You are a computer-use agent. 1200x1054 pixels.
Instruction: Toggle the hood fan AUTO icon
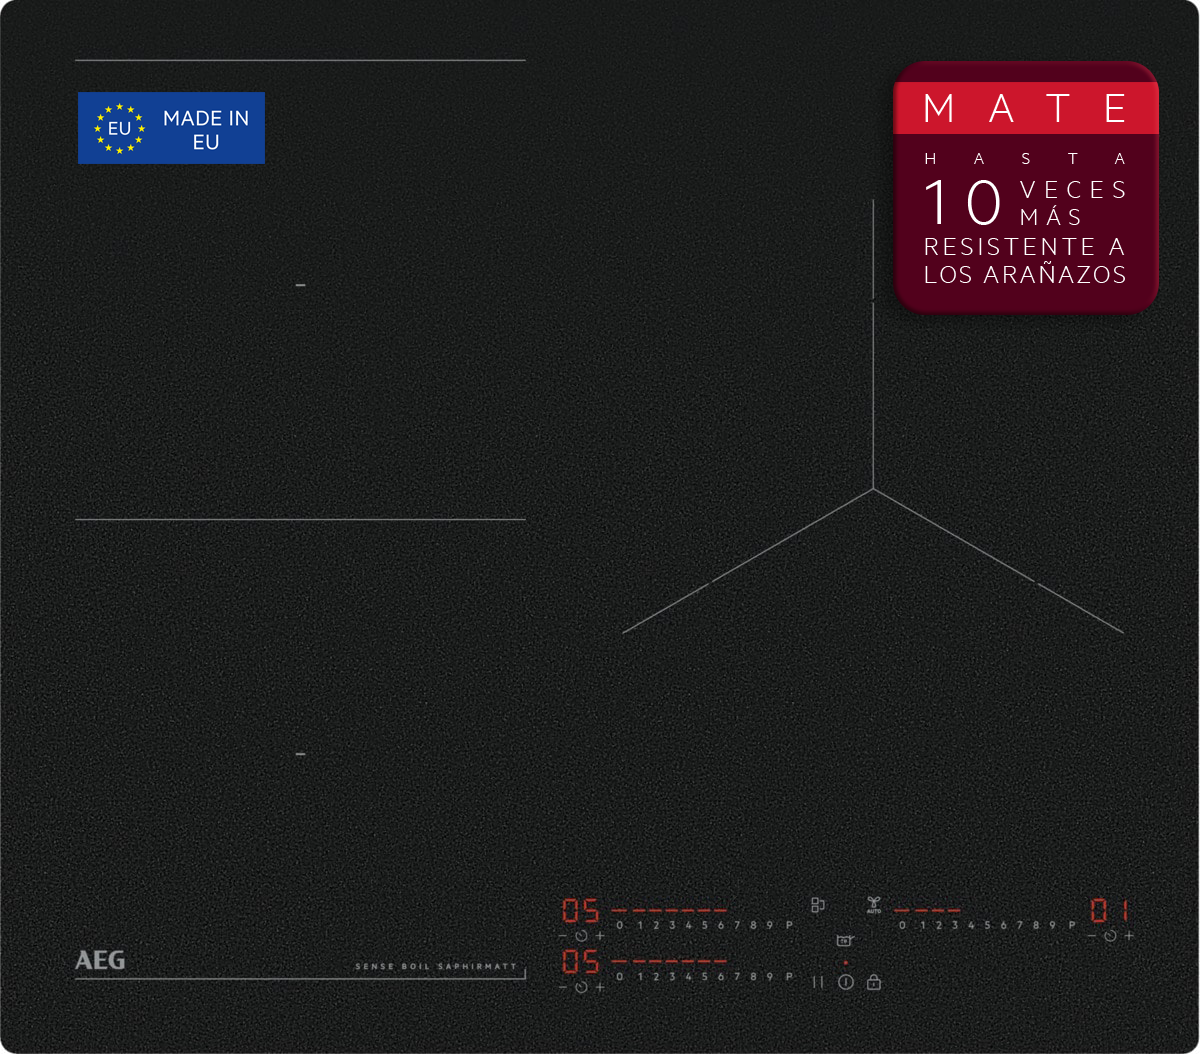coord(873,905)
